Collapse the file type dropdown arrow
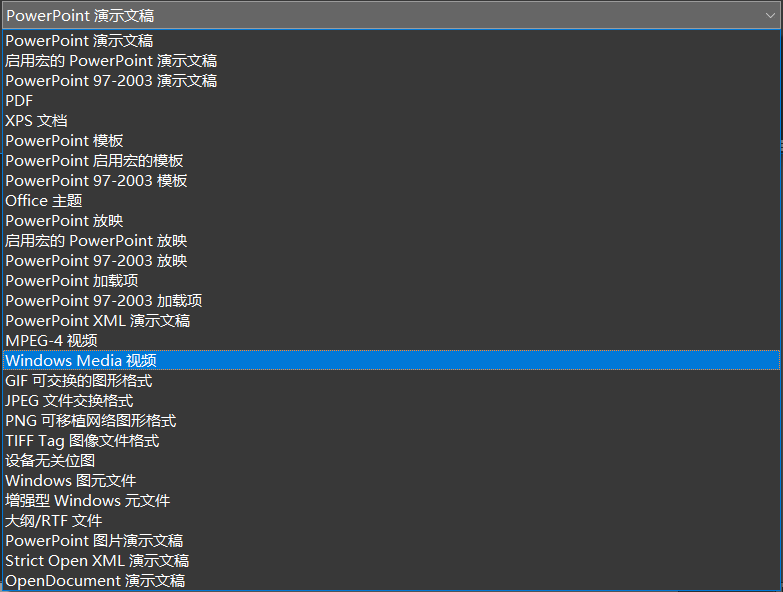This screenshot has width=783, height=592. tap(770, 15)
